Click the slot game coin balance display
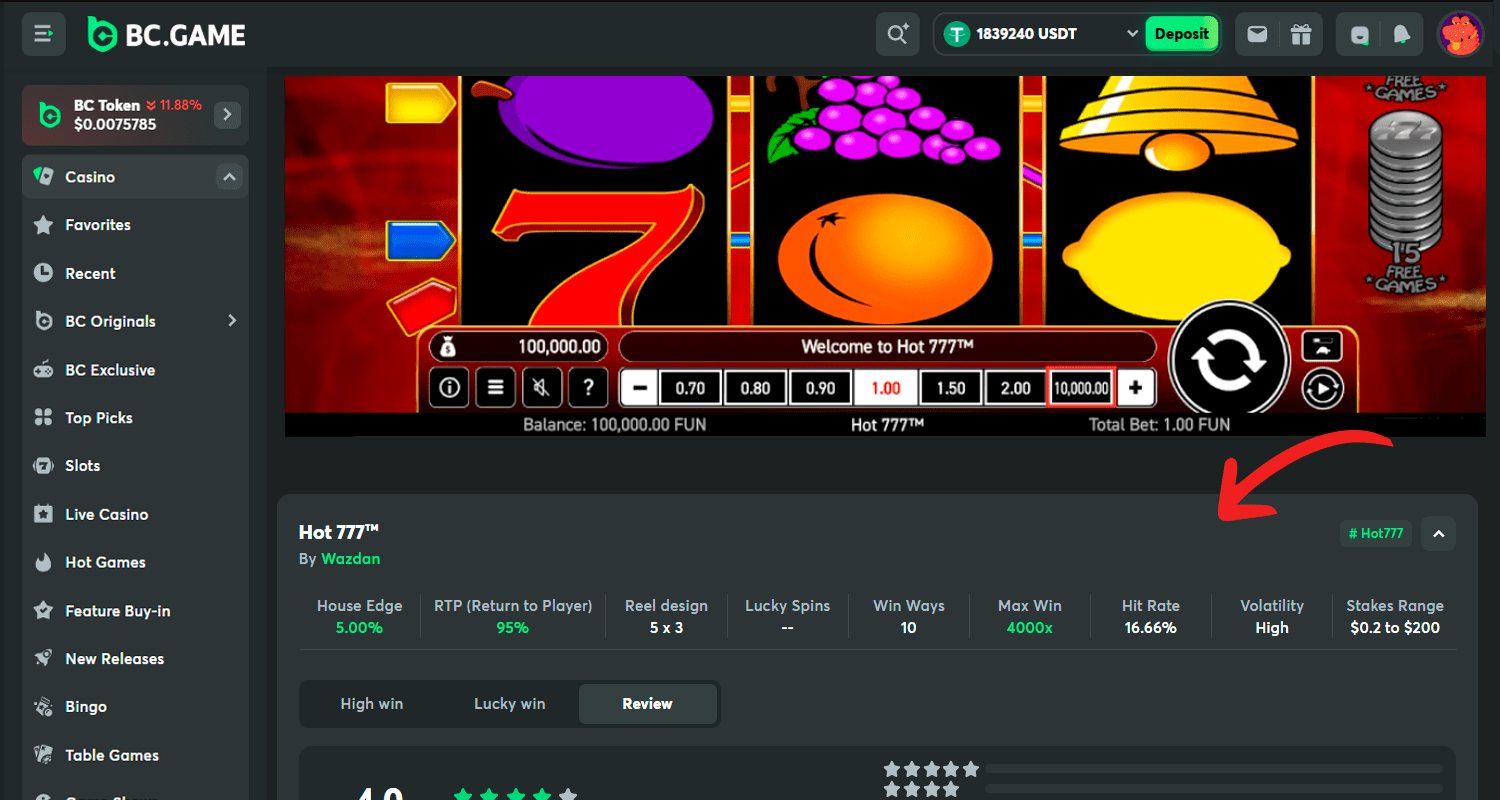Screen dimensions: 1500x800 519,347
